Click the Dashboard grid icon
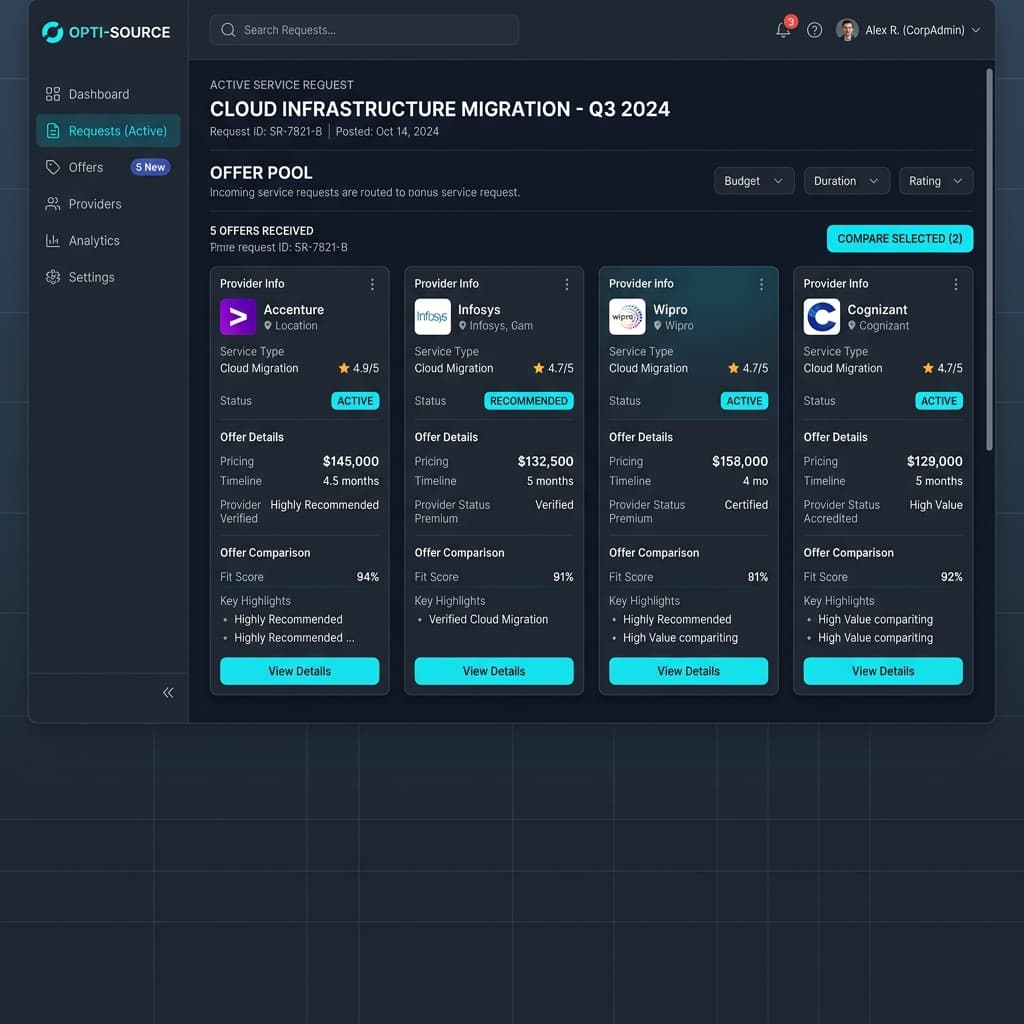 (x=53, y=94)
